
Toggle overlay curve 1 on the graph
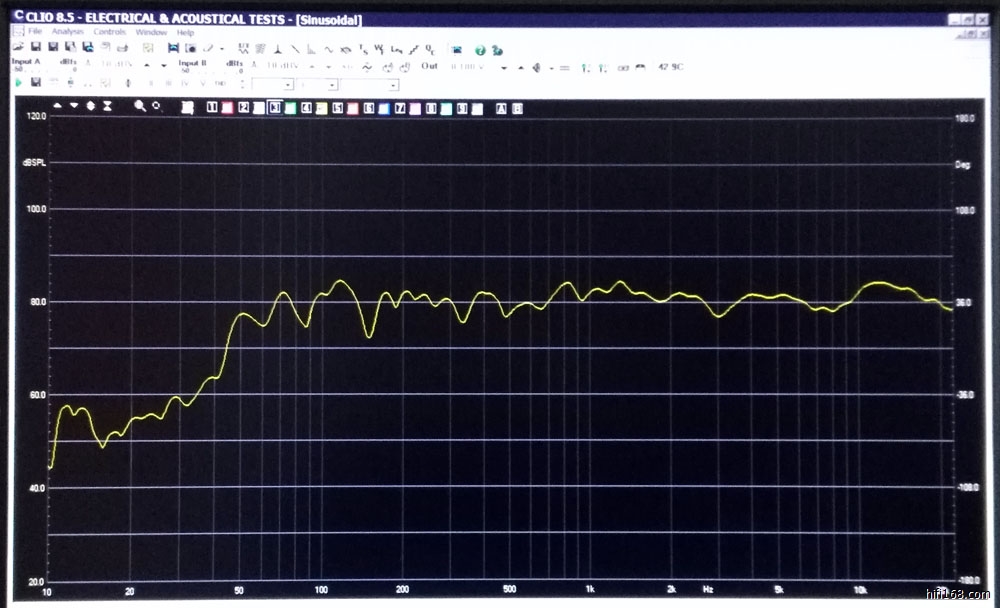click(x=212, y=107)
